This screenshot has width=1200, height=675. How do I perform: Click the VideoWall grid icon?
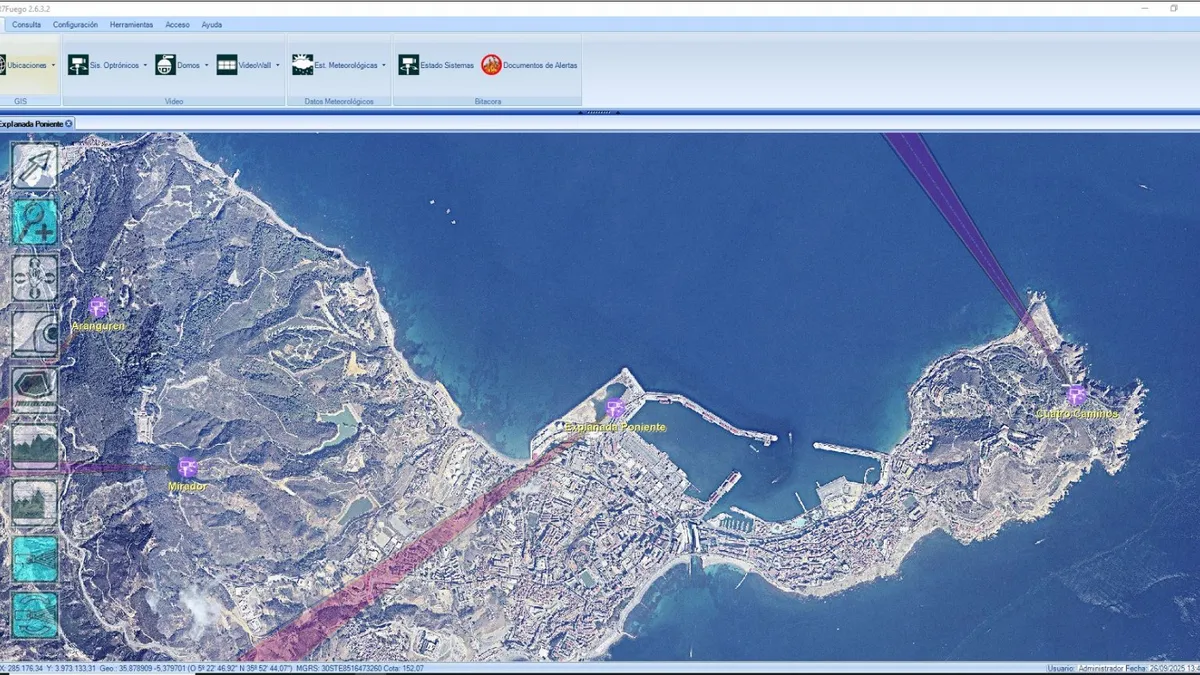click(227, 65)
